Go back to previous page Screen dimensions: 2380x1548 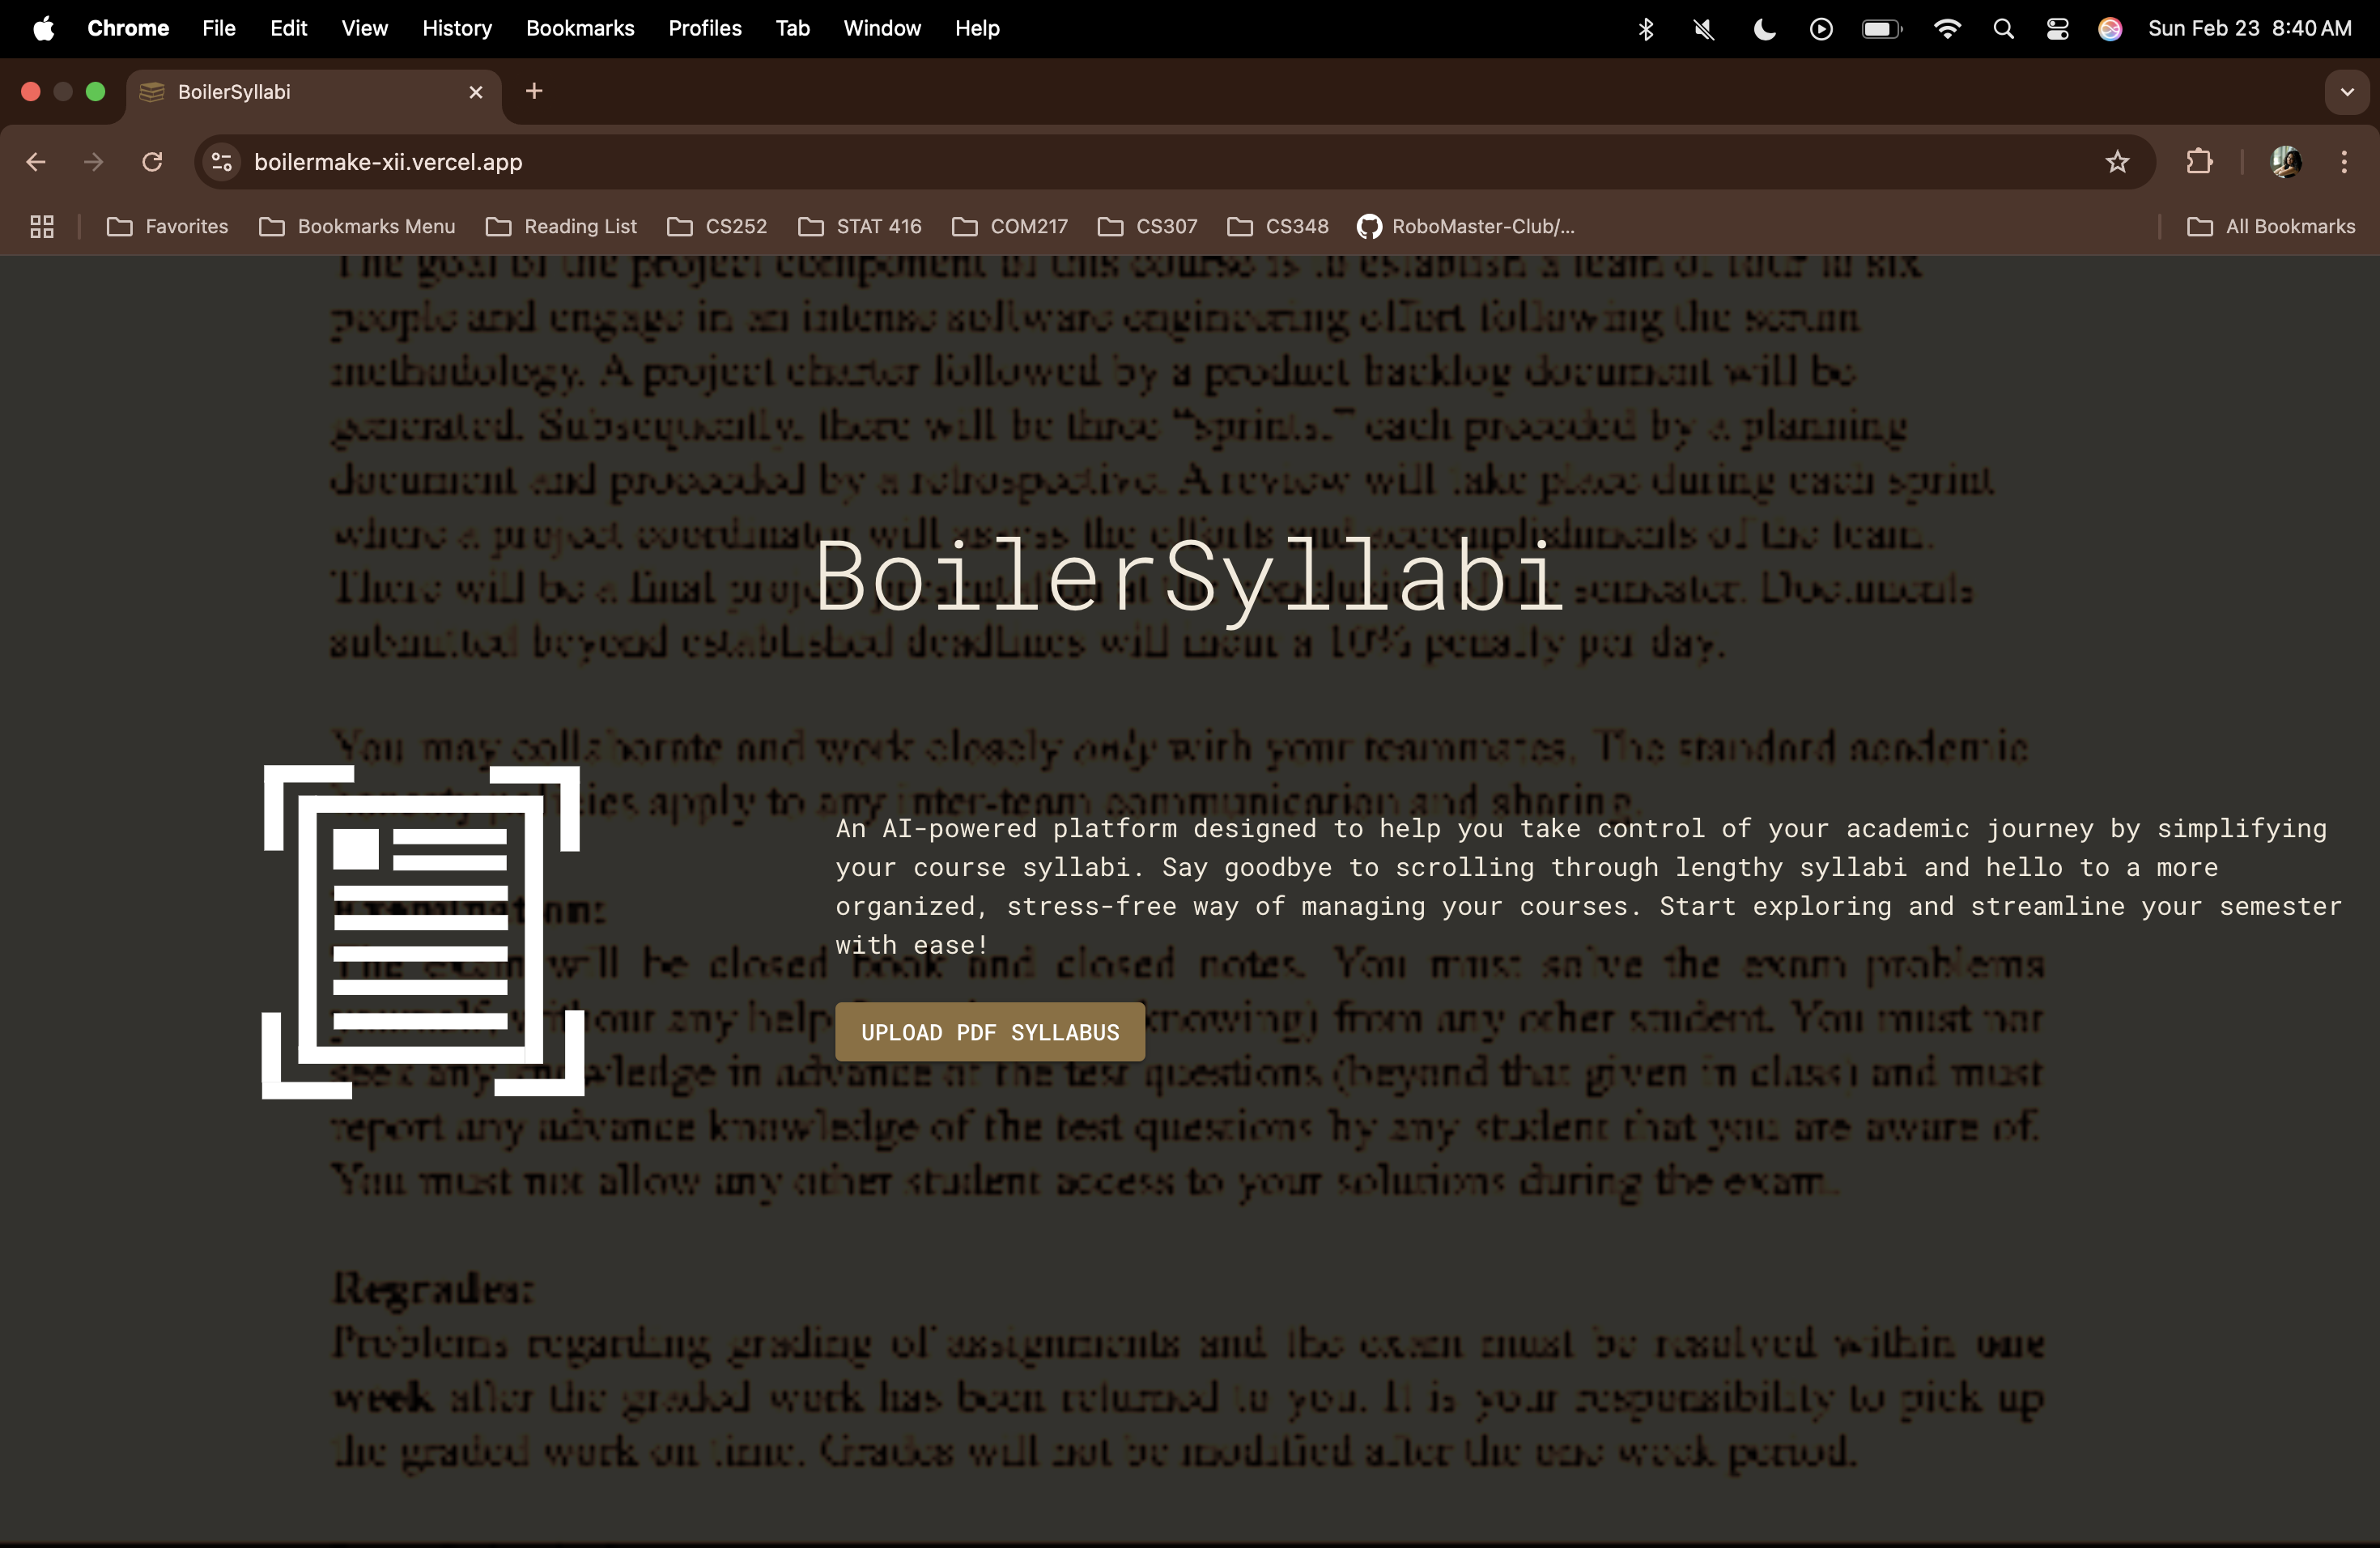coord(36,162)
